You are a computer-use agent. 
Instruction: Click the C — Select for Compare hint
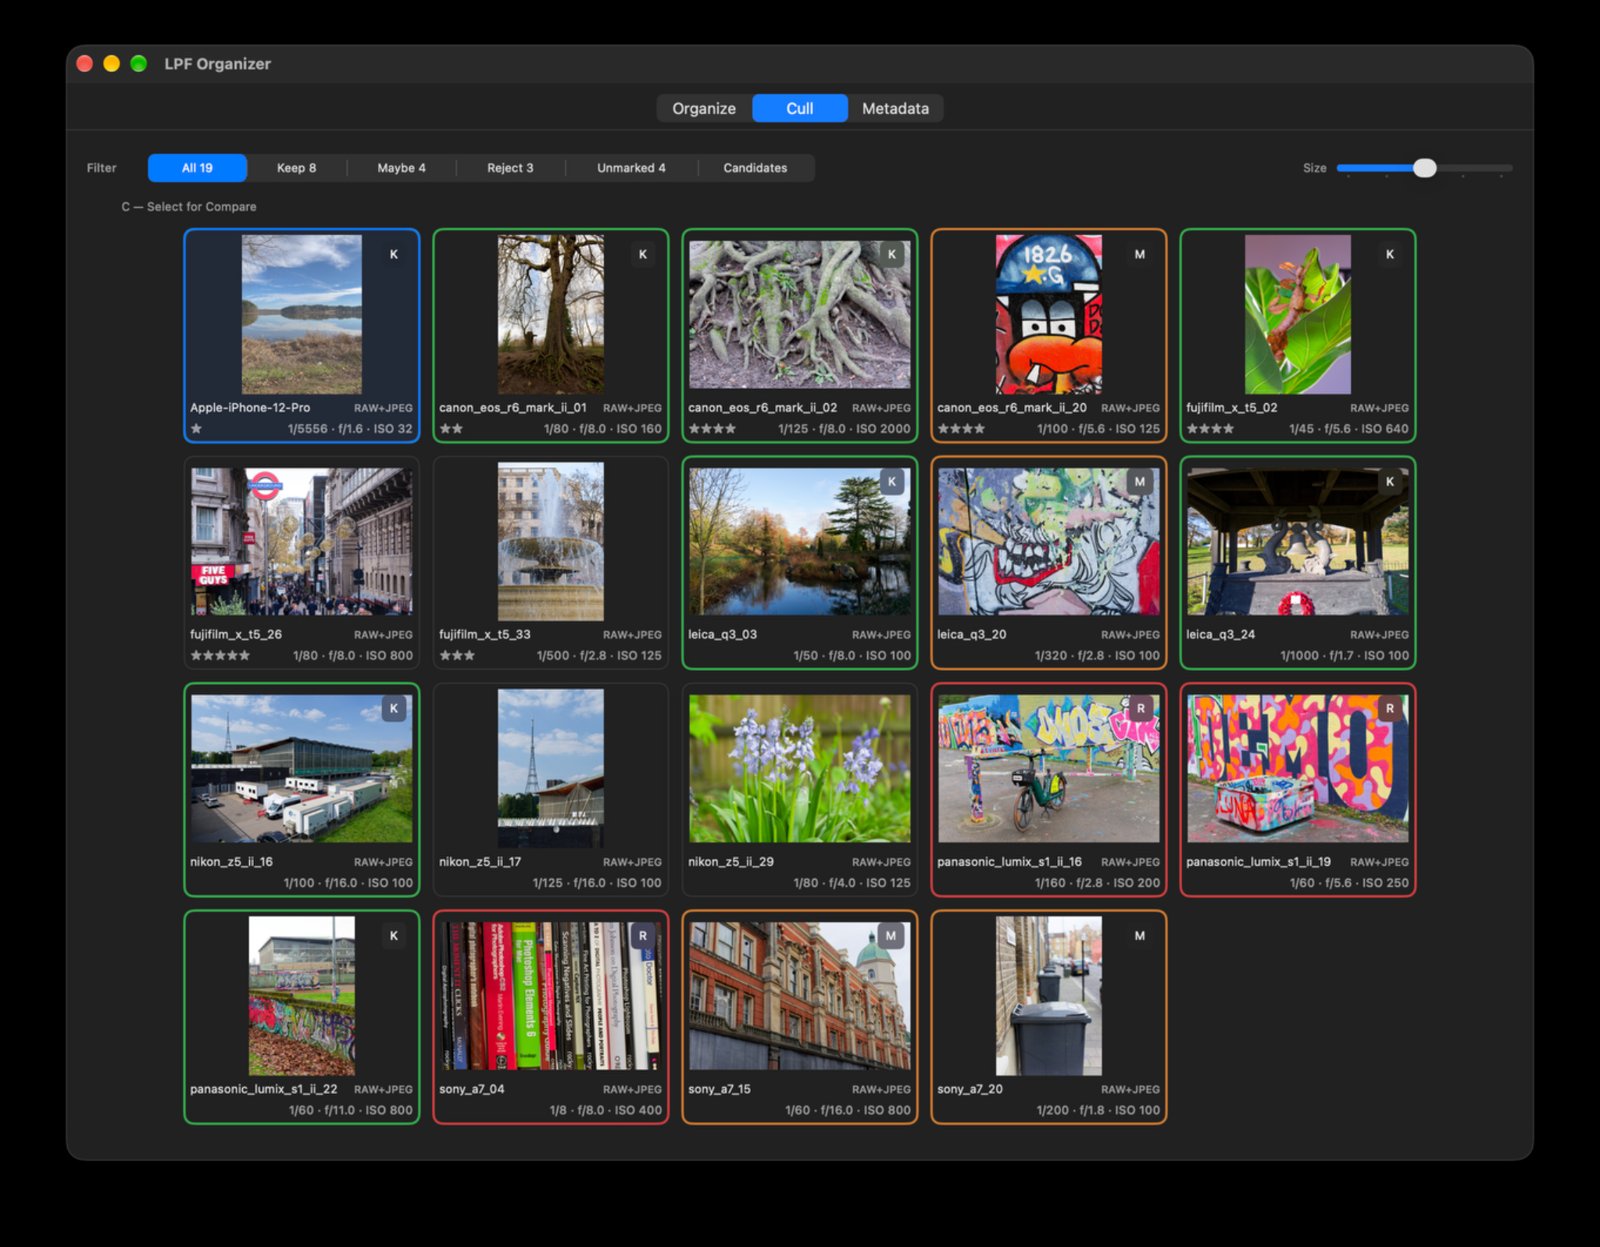click(189, 207)
